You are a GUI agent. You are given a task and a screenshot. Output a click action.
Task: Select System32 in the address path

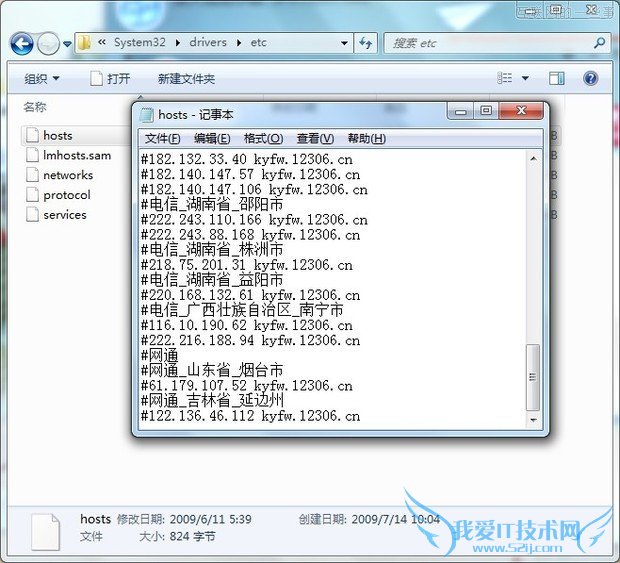point(140,42)
